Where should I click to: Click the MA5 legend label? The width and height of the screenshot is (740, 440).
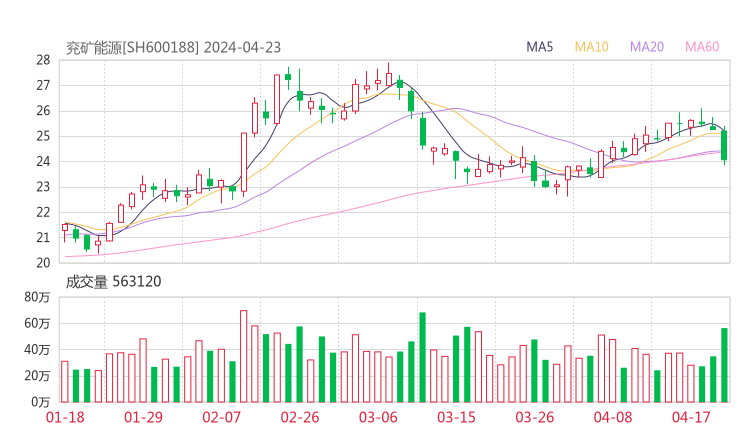539,47
